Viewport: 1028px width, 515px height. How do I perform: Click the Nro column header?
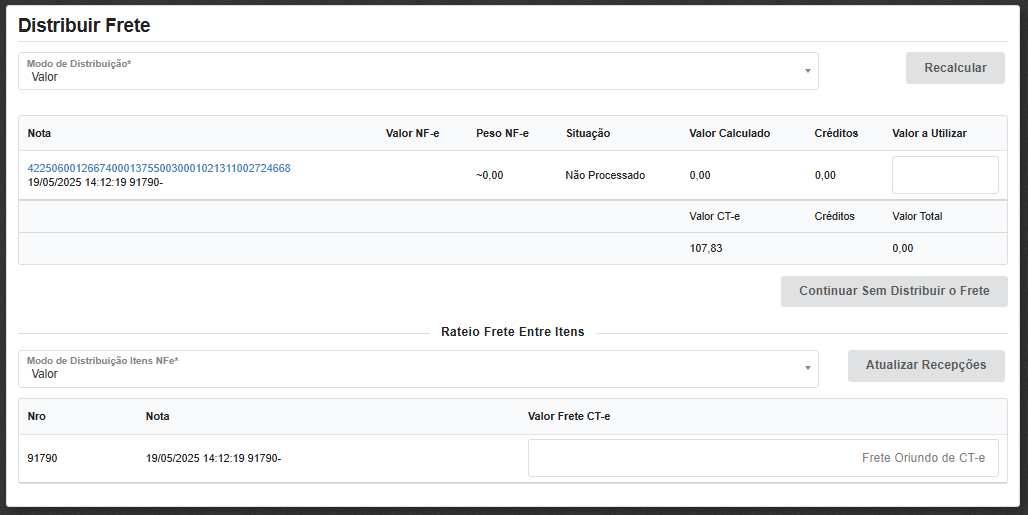(36, 416)
